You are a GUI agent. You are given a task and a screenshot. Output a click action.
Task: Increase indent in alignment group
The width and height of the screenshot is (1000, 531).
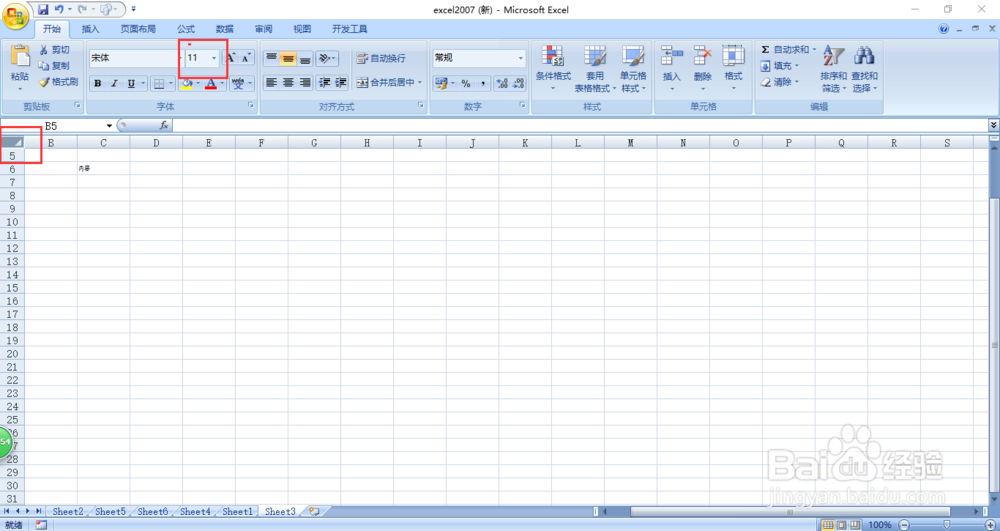coord(341,83)
